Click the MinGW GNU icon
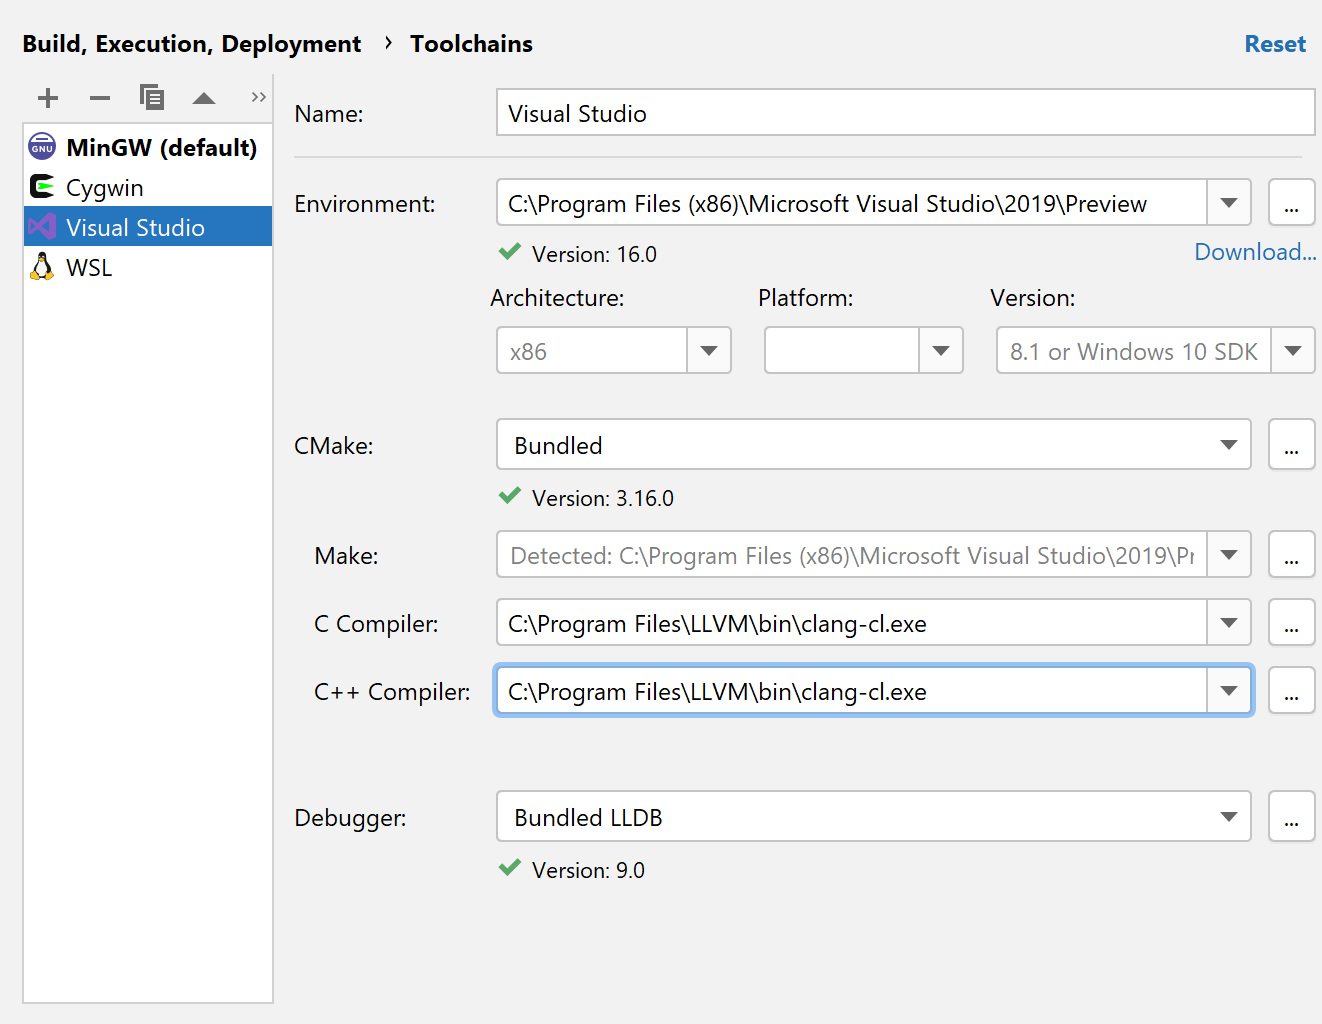The image size is (1322, 1024). click(42, 147)
